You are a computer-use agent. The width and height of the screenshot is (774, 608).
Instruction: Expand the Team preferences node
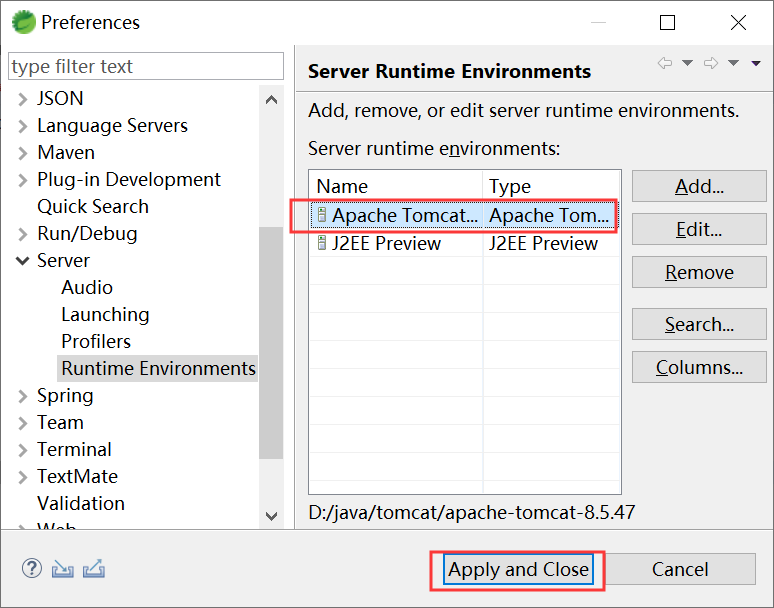(23, 423)
